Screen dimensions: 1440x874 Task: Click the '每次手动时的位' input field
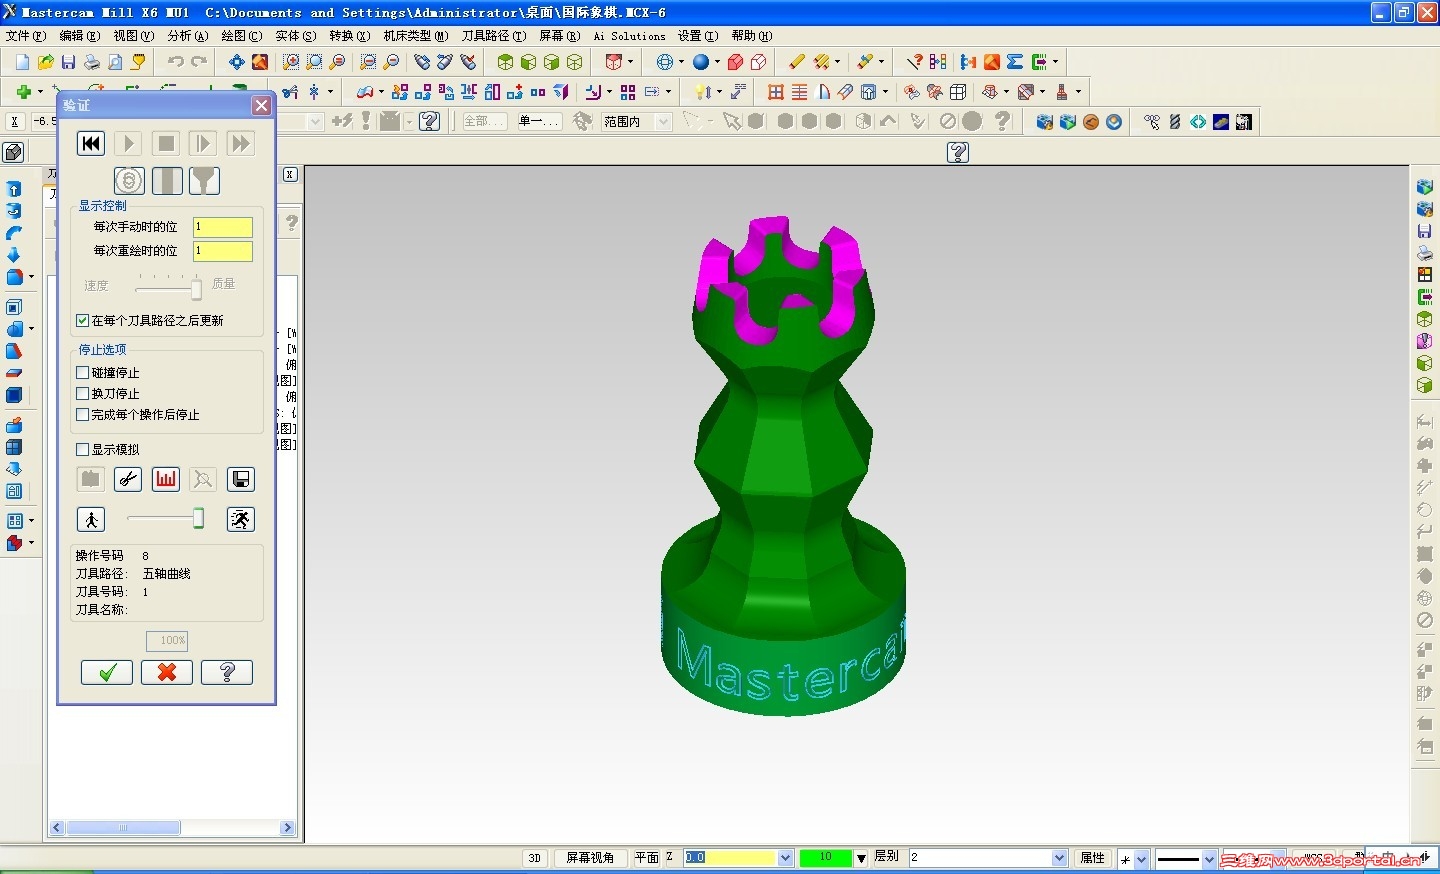(x=222, y=227)
